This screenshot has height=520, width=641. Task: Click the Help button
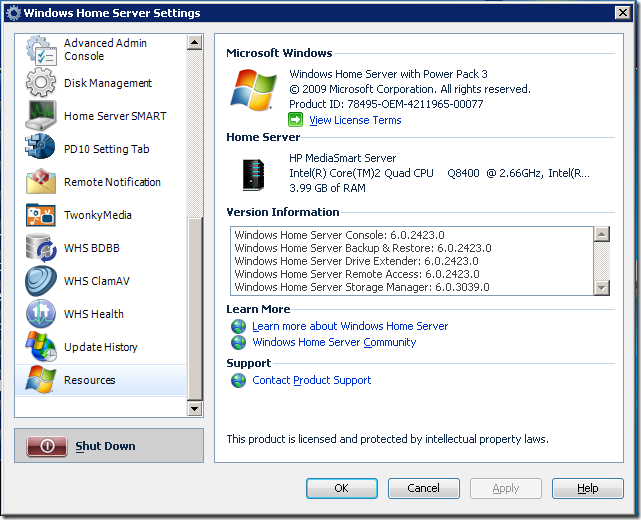587,488
